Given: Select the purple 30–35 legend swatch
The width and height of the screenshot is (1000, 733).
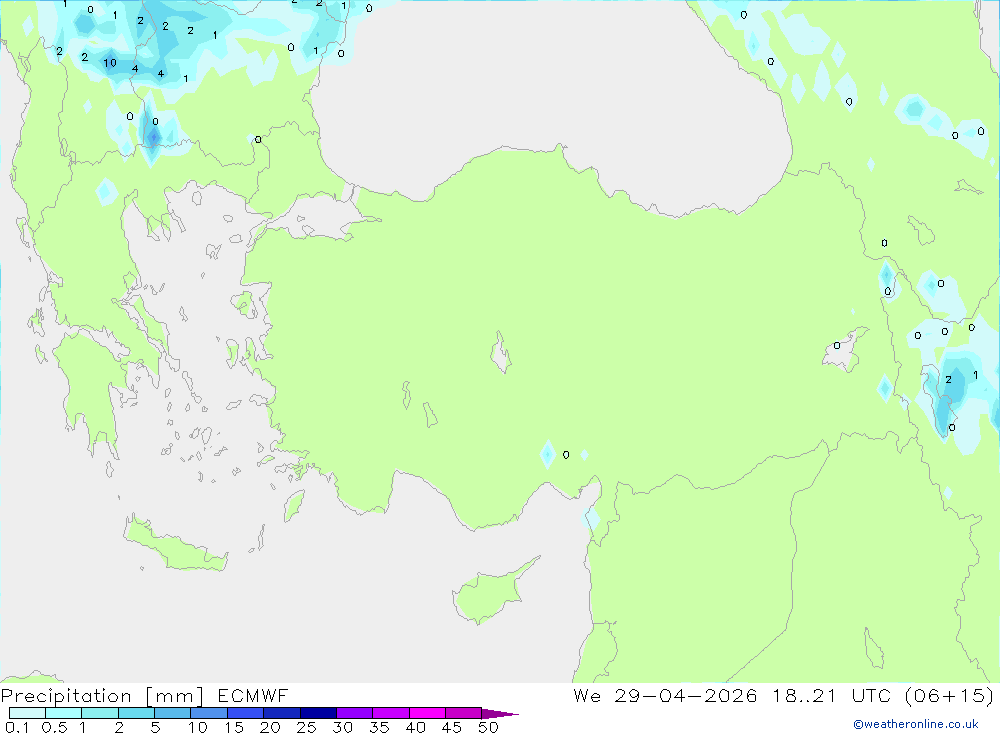Looking at the screenshot, I should tap(354, 713).
